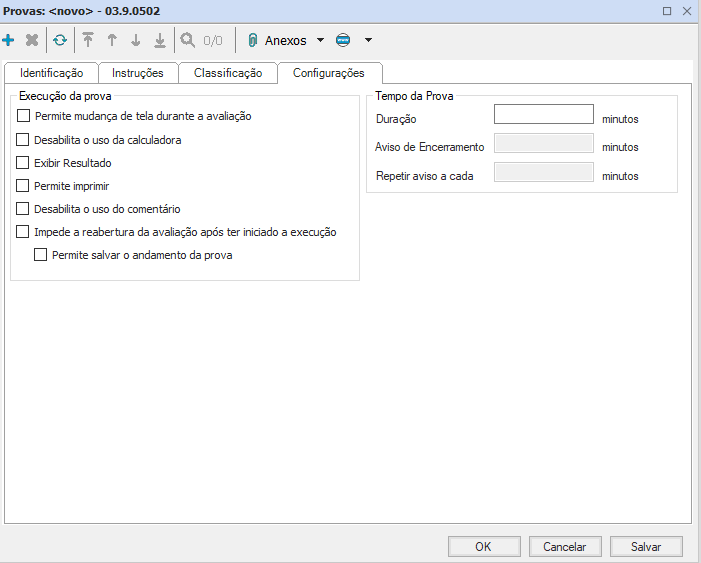Click the magnifying glass search icon
The image size is (701, 563).
coord(187,41)
